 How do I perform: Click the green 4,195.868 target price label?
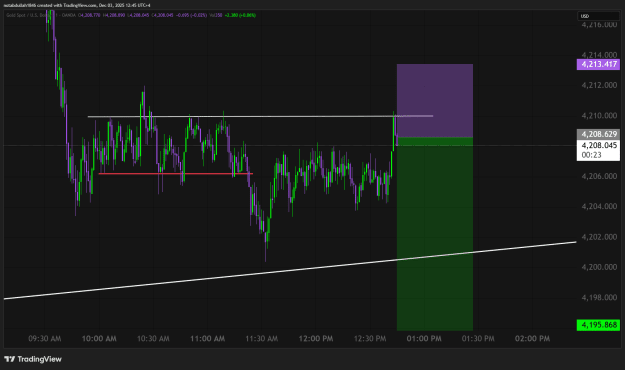[598, 325]
